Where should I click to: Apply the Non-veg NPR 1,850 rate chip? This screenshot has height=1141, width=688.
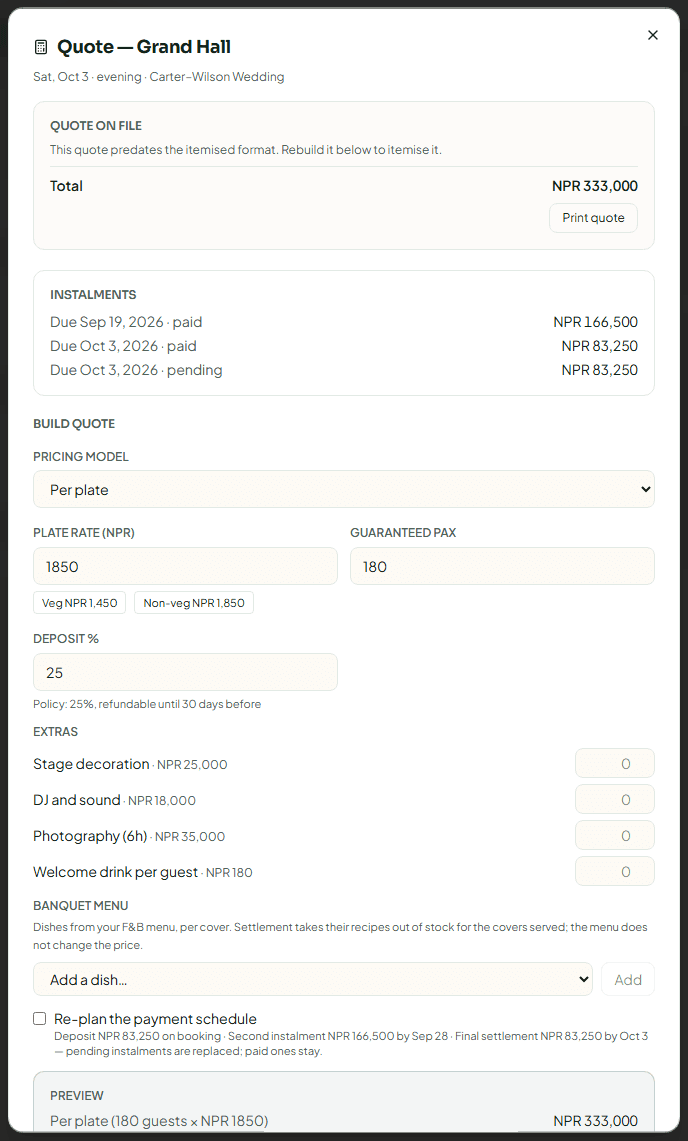point(194,603)
